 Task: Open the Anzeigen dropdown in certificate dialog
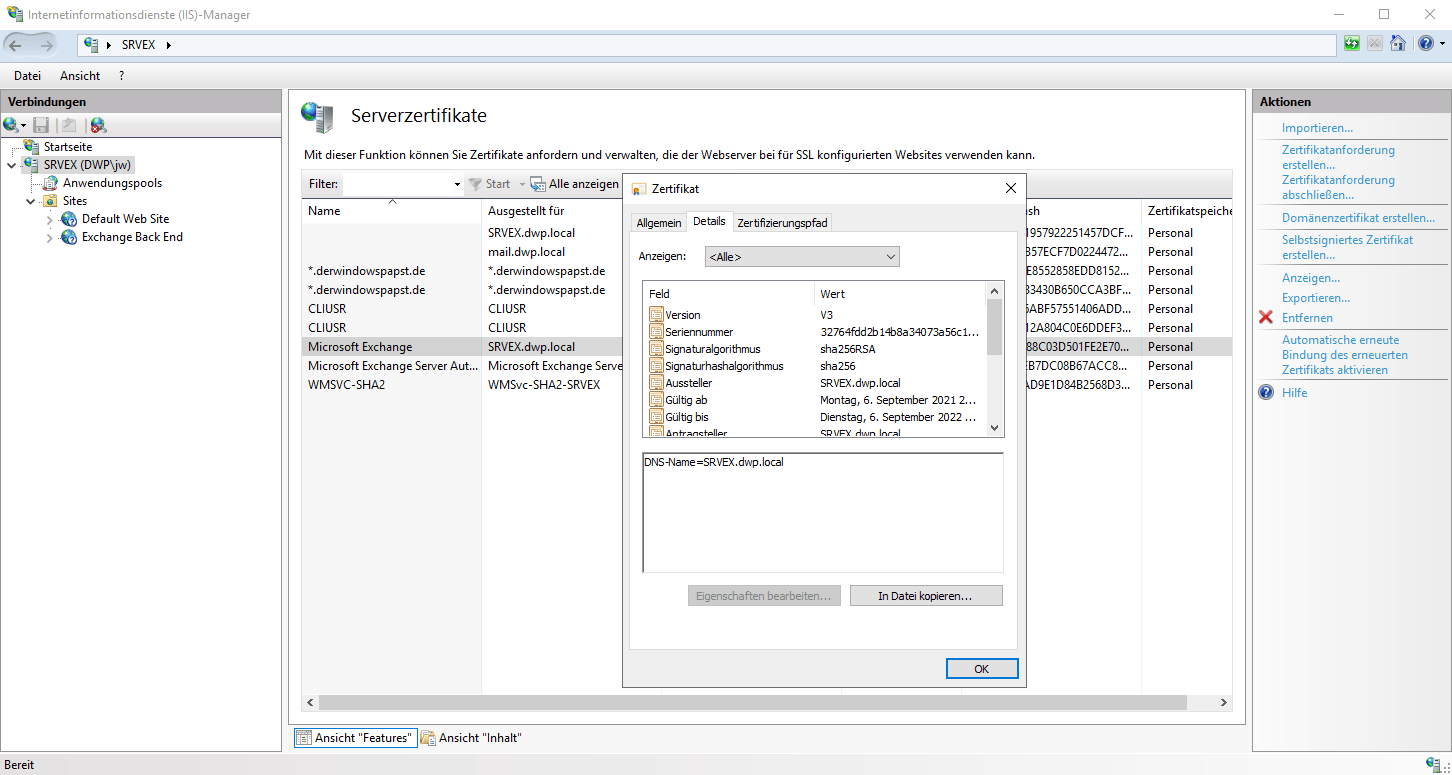[802, 257]
